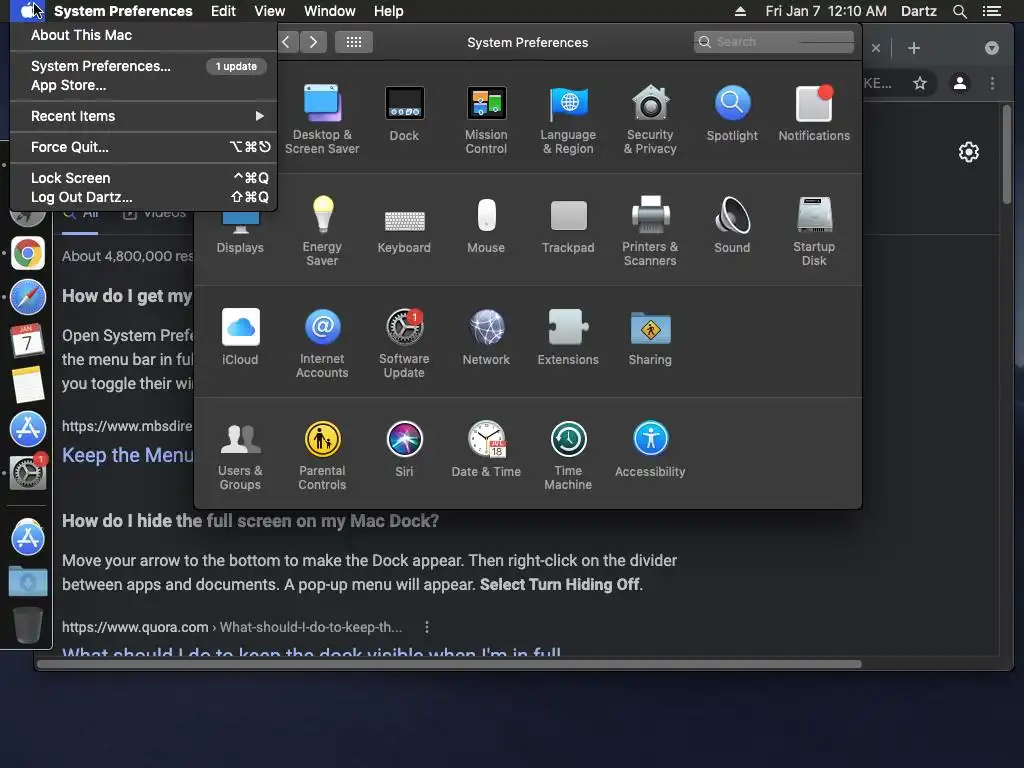Viewport: 1024px width, 768px height.
Task: Open Printers & Scanners pane
Action: 650,231
